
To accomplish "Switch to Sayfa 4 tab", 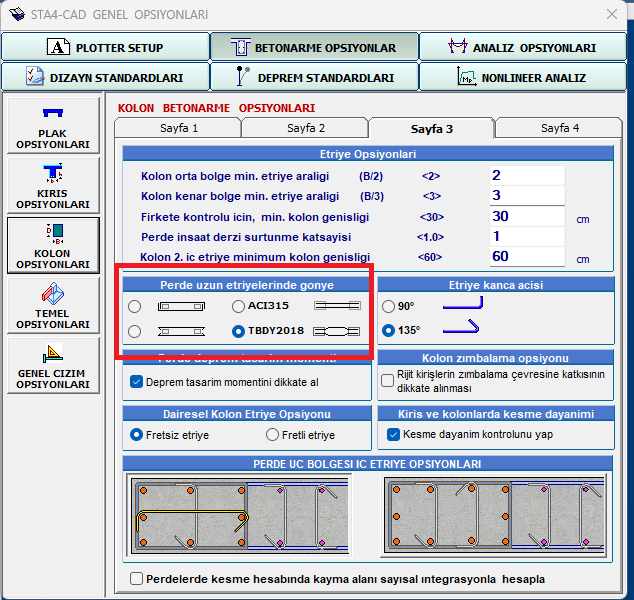I will (x=560, y=128).
